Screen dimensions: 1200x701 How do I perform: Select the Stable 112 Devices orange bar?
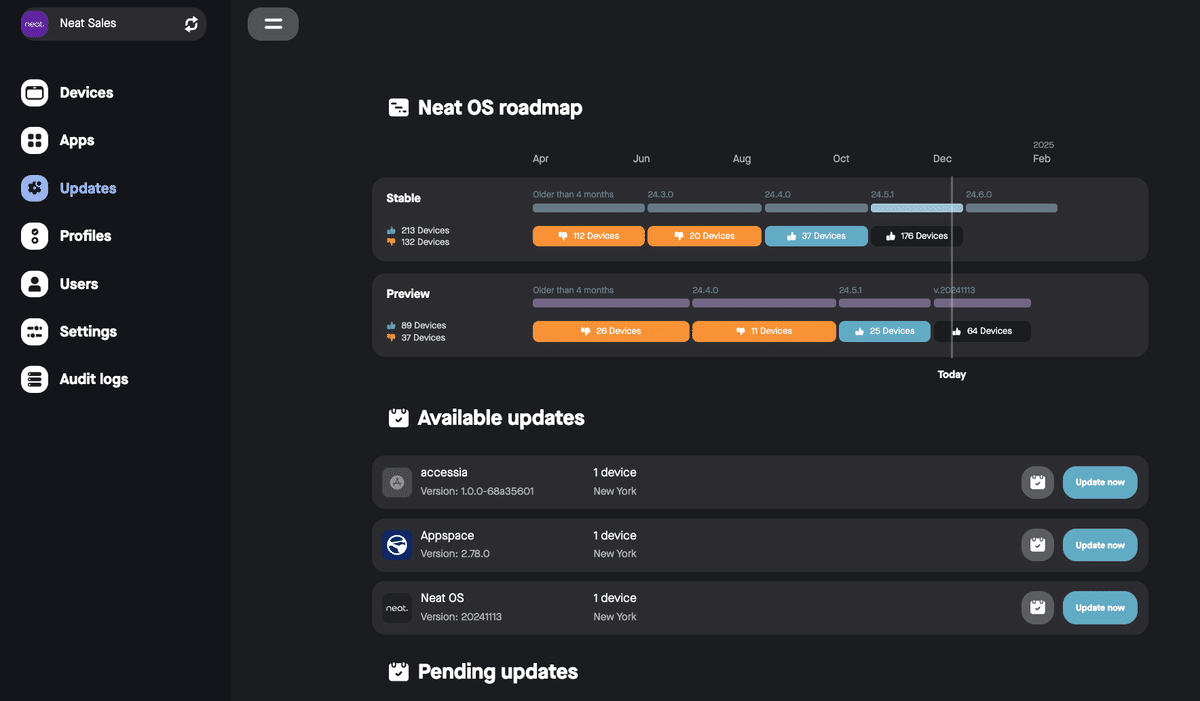click(589, 236)
